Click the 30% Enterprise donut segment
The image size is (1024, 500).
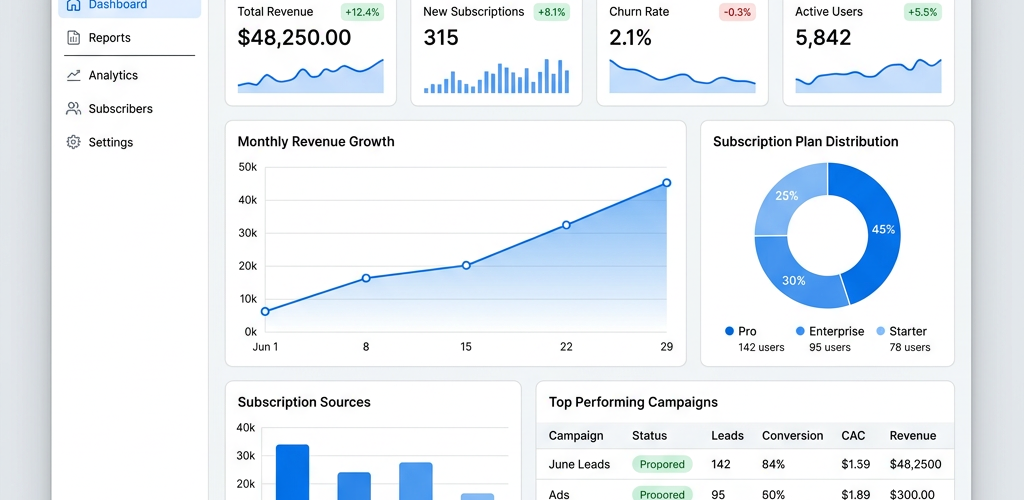[x=794, y=281]
